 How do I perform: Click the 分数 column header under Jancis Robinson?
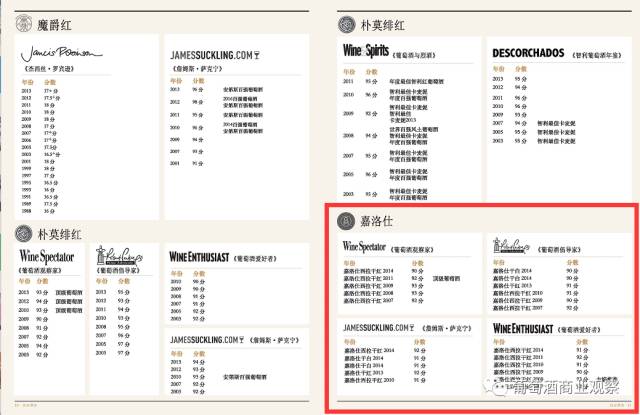pos(50,82)
